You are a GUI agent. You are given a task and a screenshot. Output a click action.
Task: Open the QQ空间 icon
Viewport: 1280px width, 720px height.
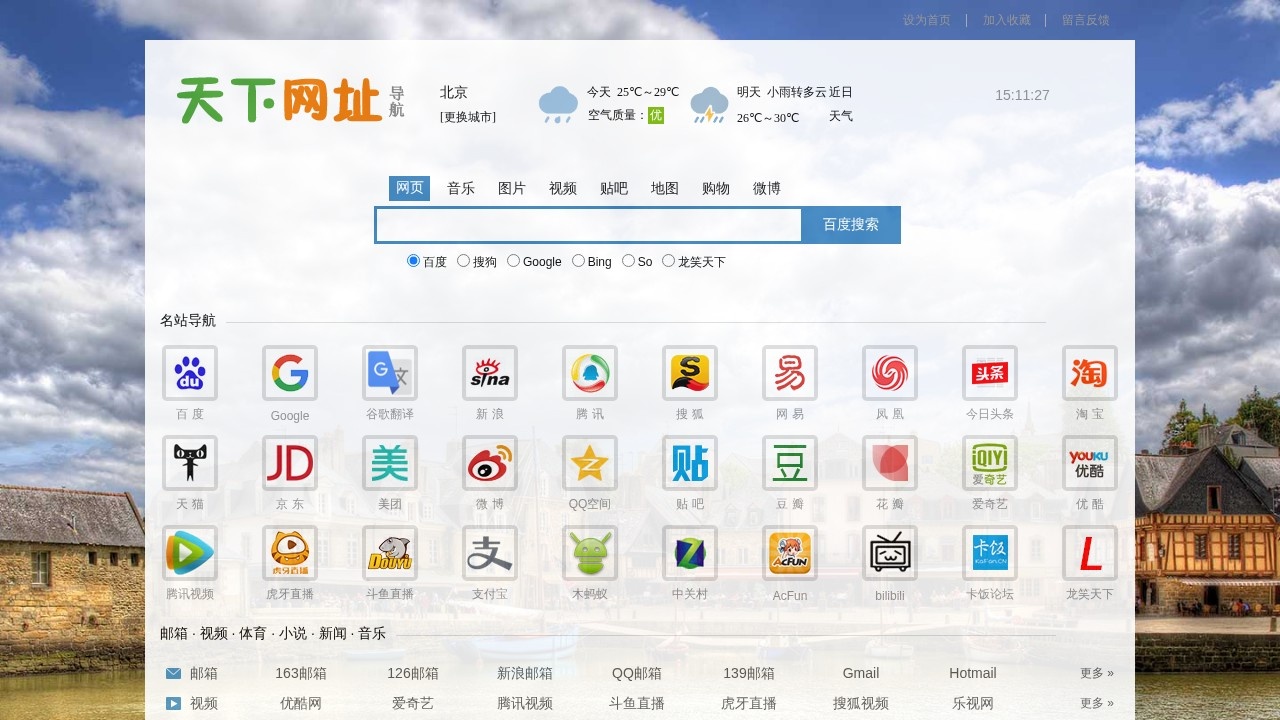590,463
